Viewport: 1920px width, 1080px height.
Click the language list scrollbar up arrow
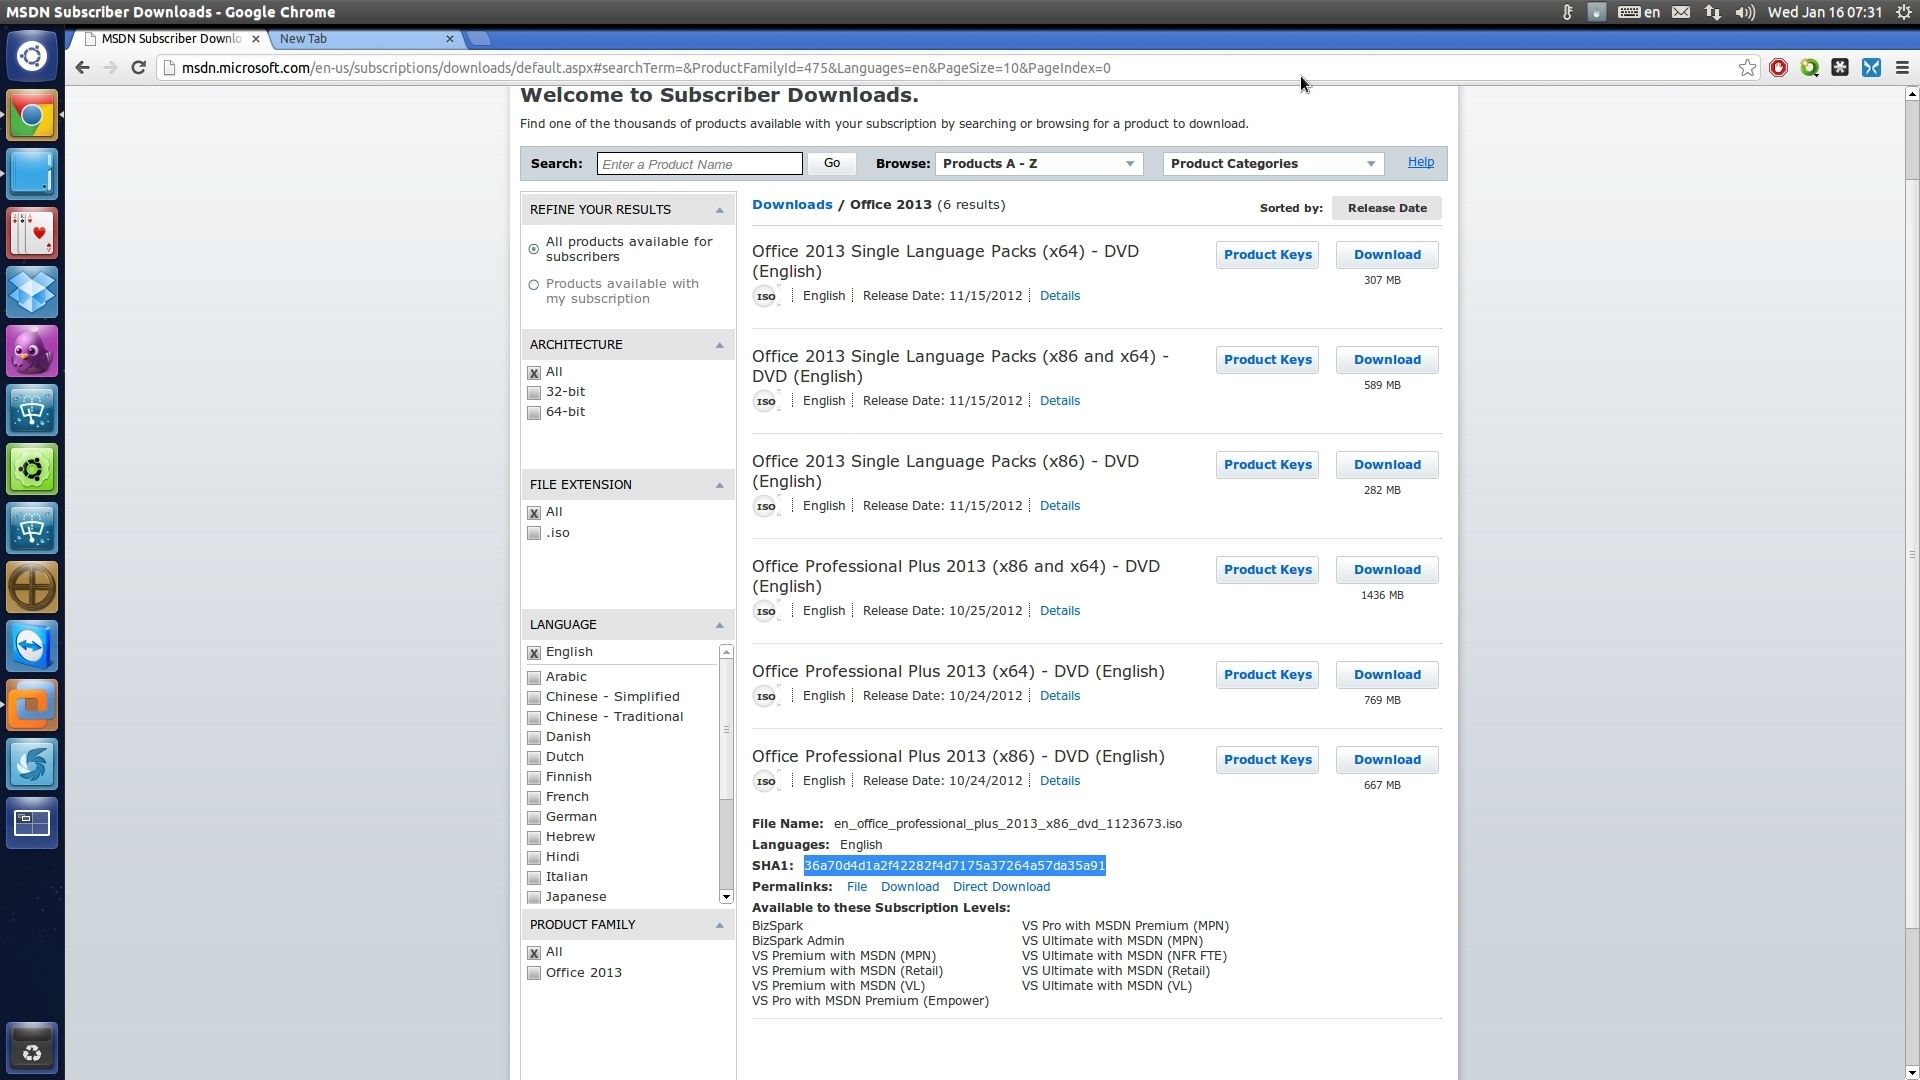(726, 652)
